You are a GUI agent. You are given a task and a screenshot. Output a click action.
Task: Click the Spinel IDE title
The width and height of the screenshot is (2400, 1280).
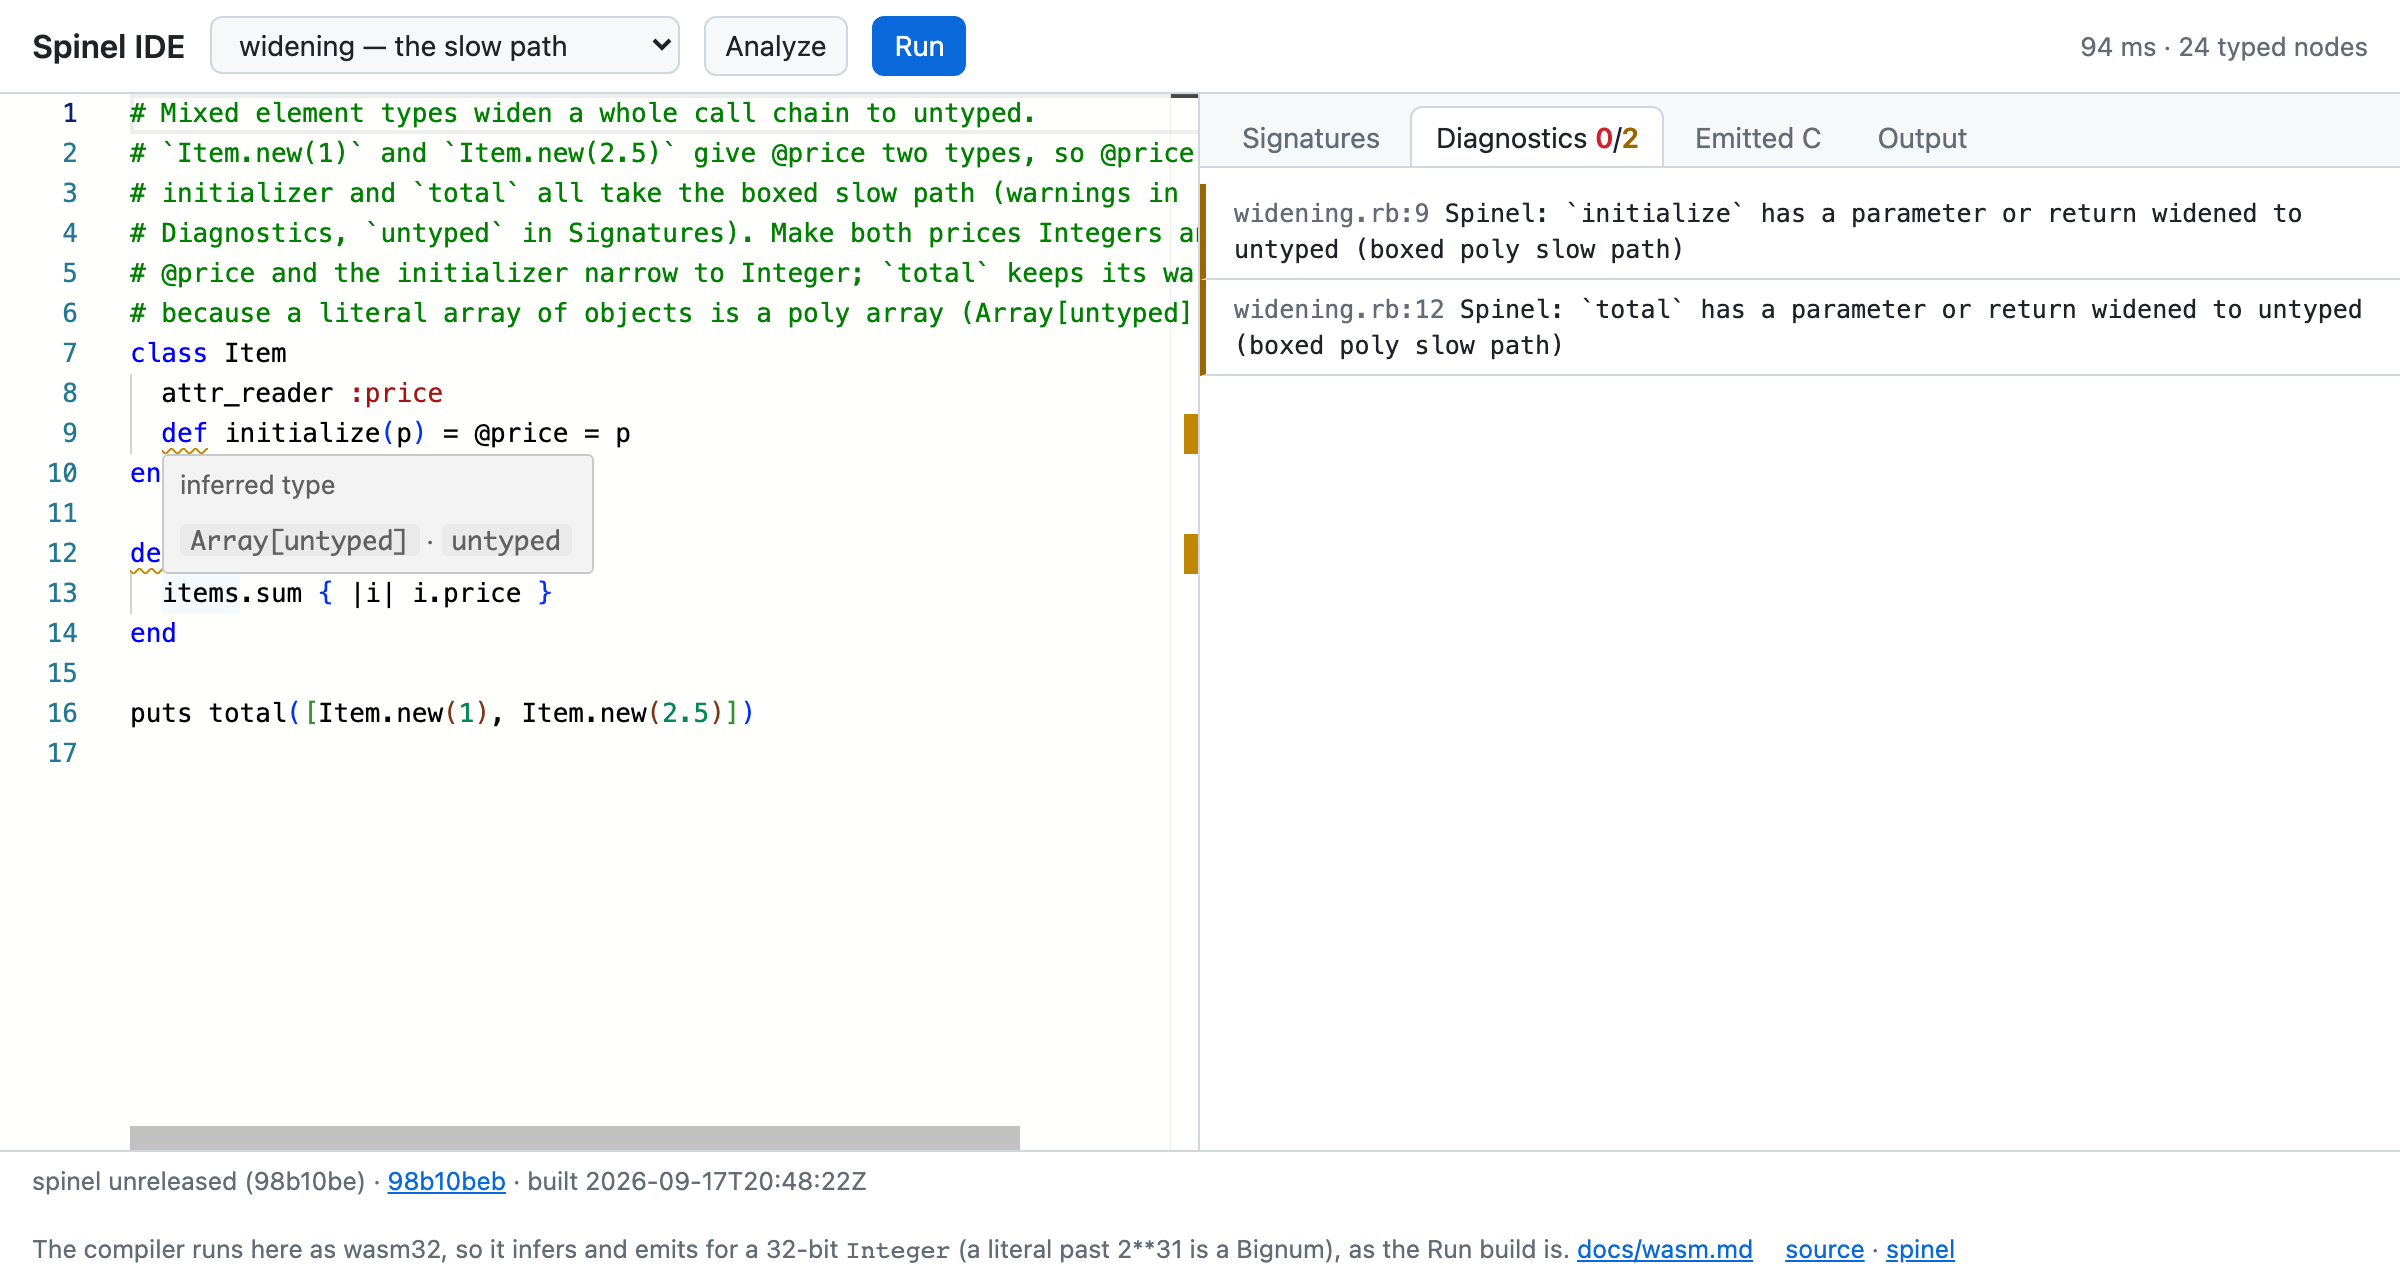click(x=108, y=46)
